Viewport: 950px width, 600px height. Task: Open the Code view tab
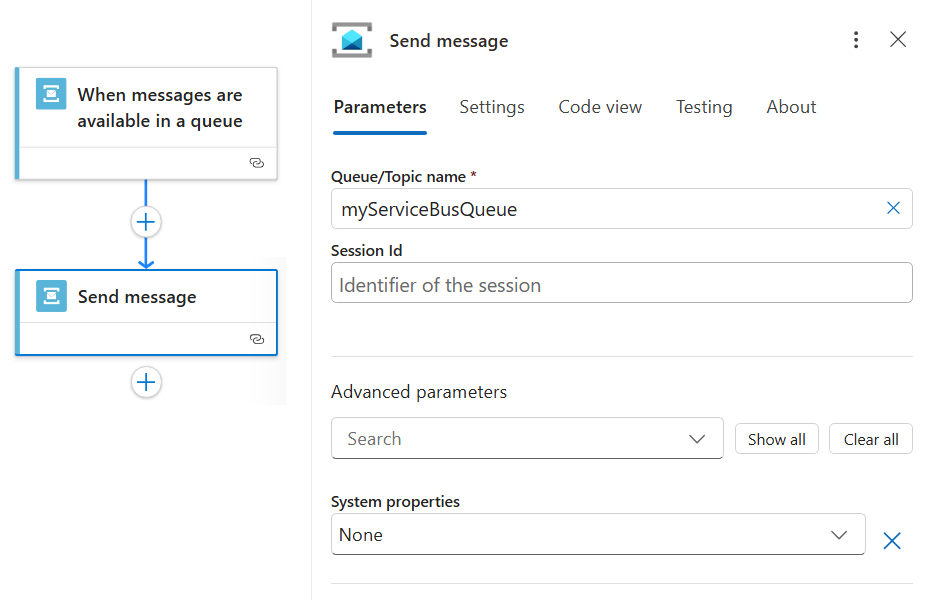coord(600,107)
